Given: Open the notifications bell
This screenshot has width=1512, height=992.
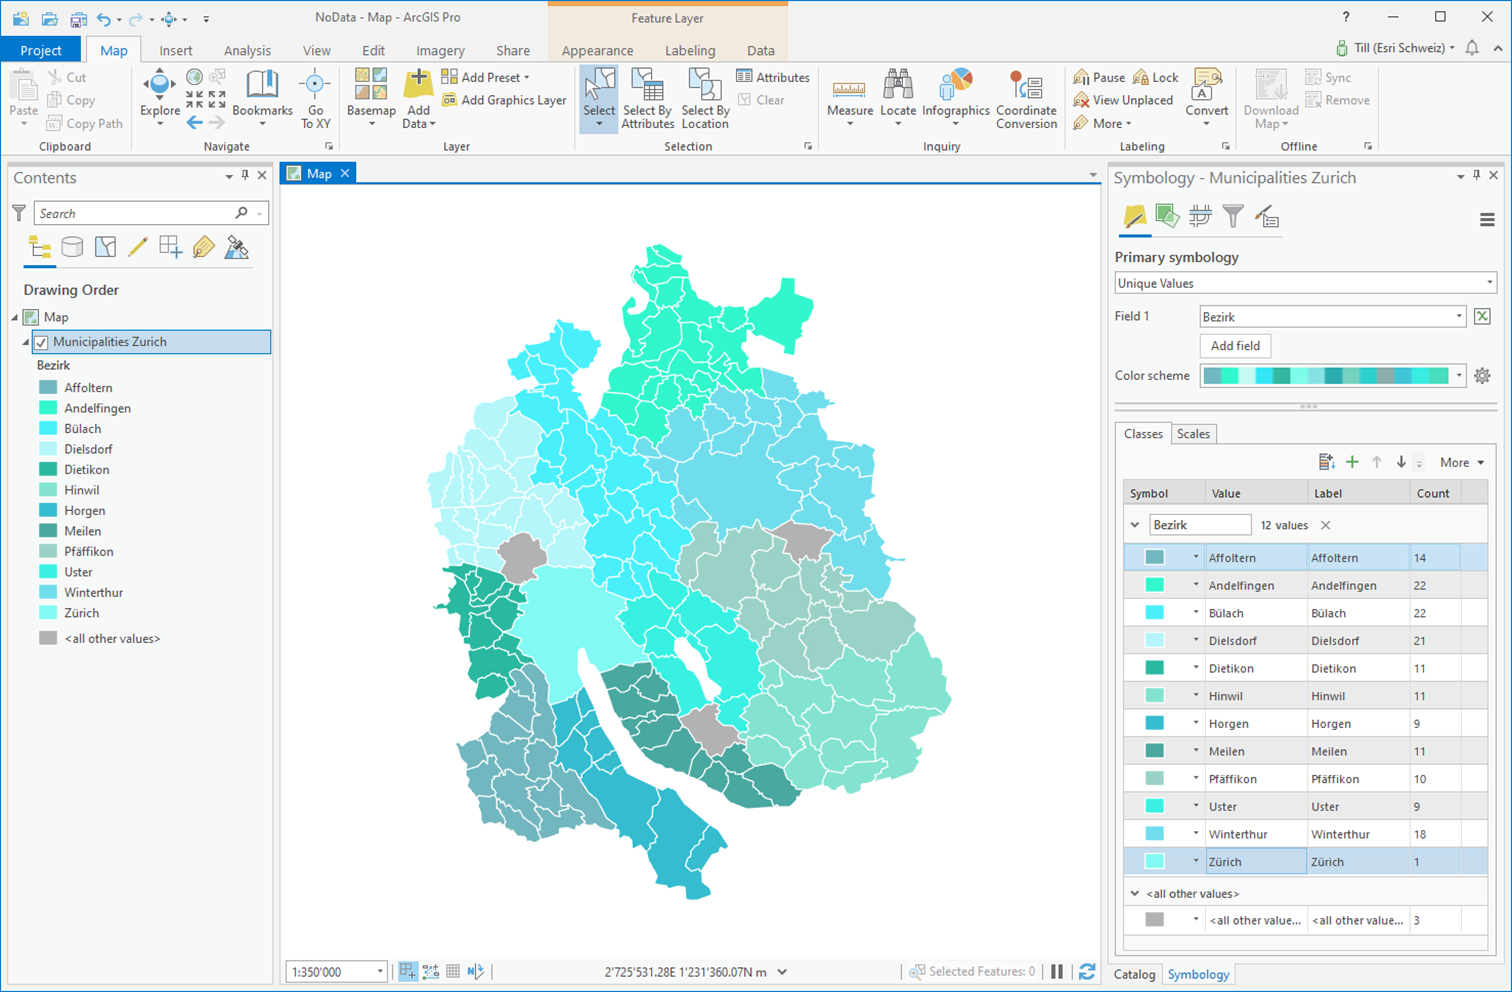Looking at the screenshot, I should [1472, 48].
